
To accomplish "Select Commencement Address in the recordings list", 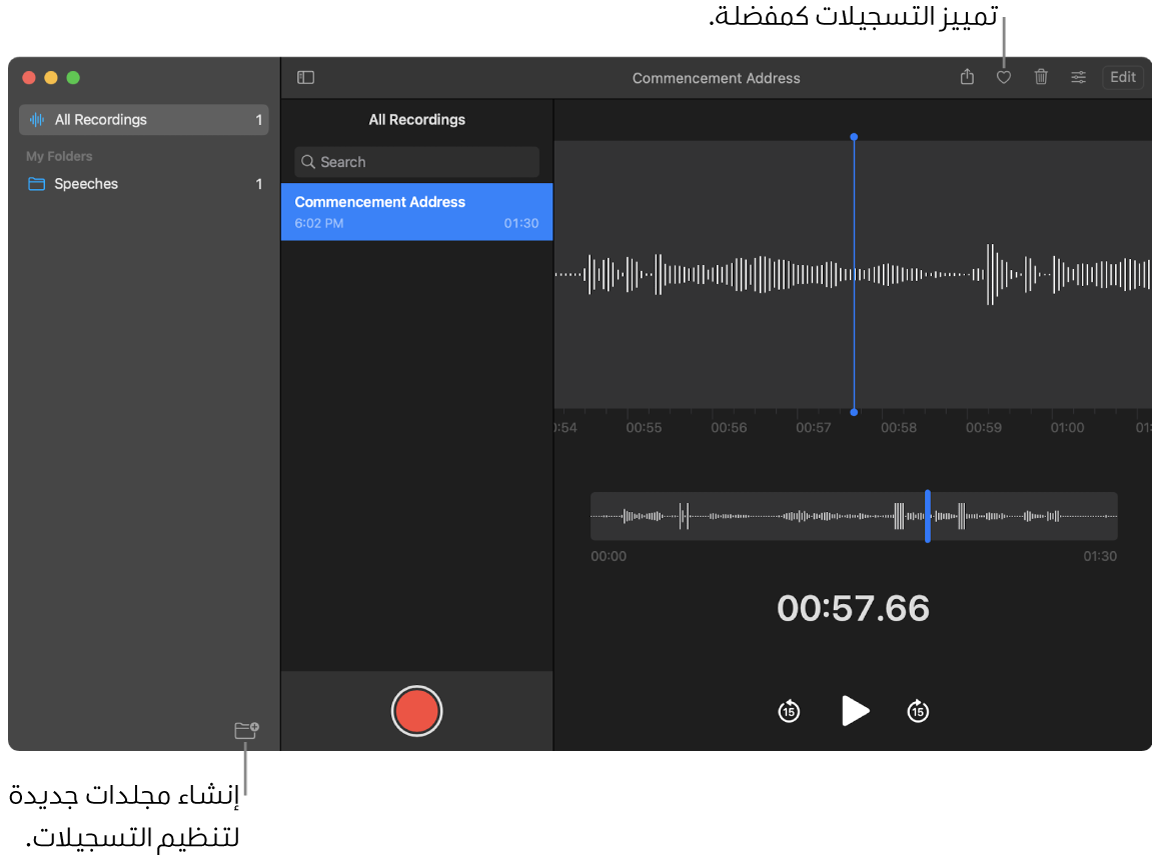I will [417, 211].
